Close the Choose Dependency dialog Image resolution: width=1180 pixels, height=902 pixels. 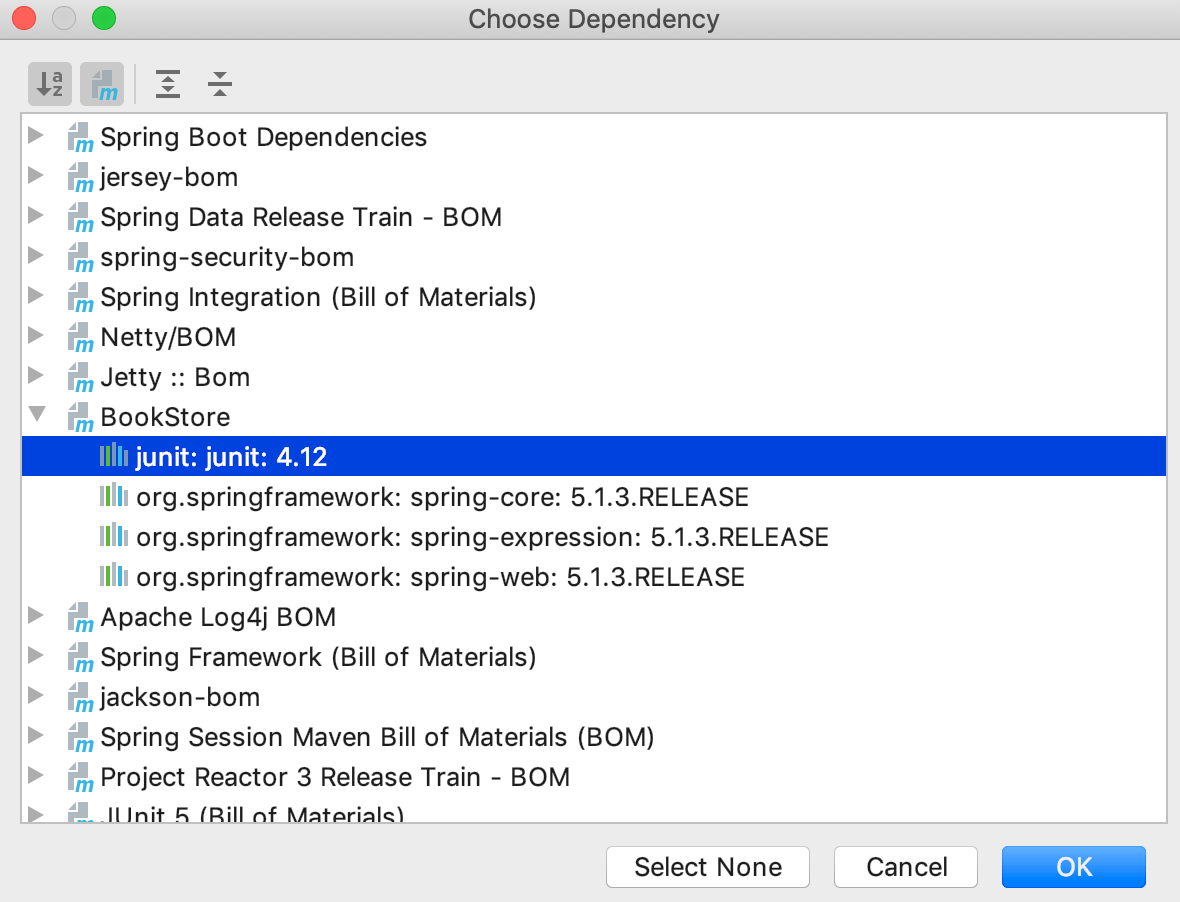[x=24, y=18]
